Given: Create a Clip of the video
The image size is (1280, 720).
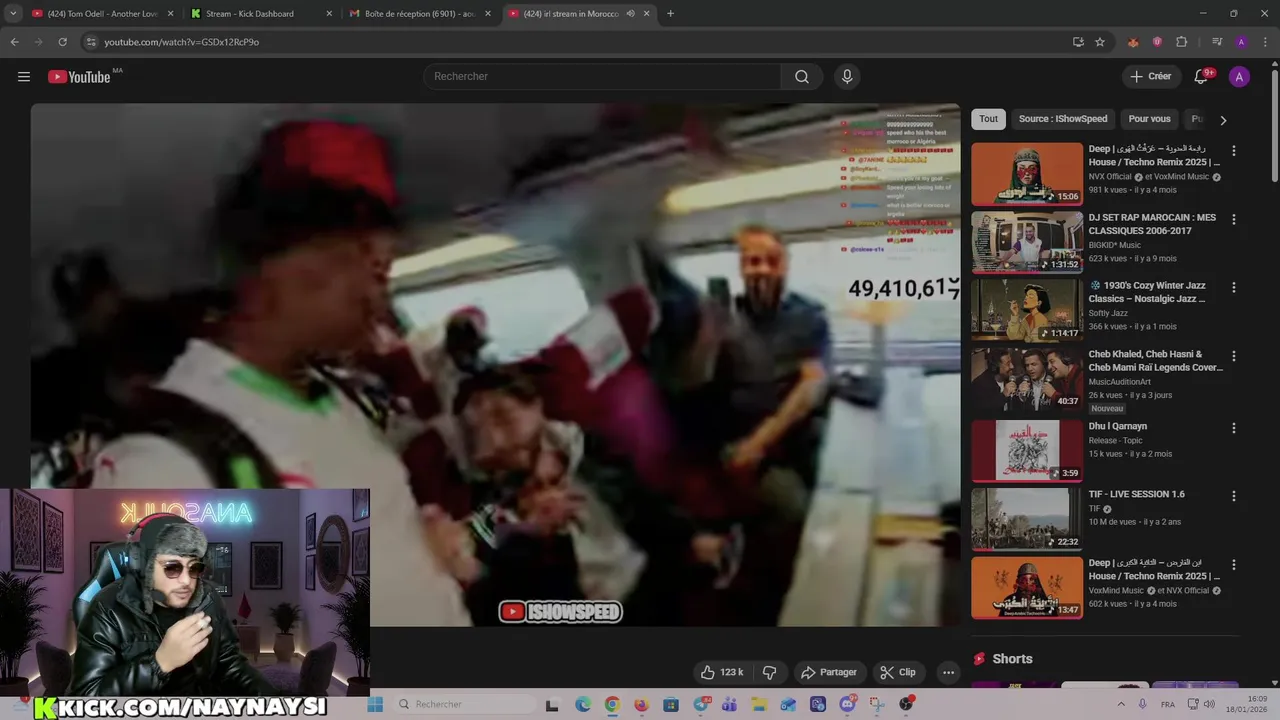Looking at the screenshot, I should point(898,672).
